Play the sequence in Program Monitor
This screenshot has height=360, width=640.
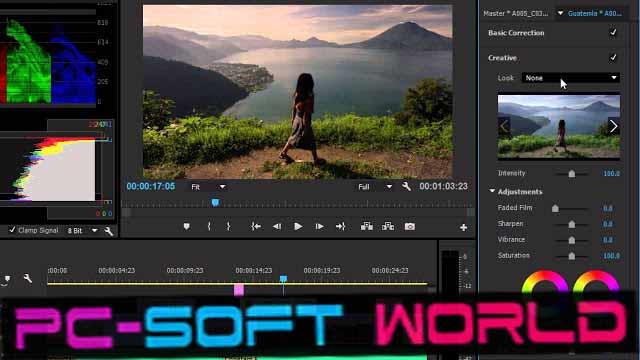pos(298,226)
